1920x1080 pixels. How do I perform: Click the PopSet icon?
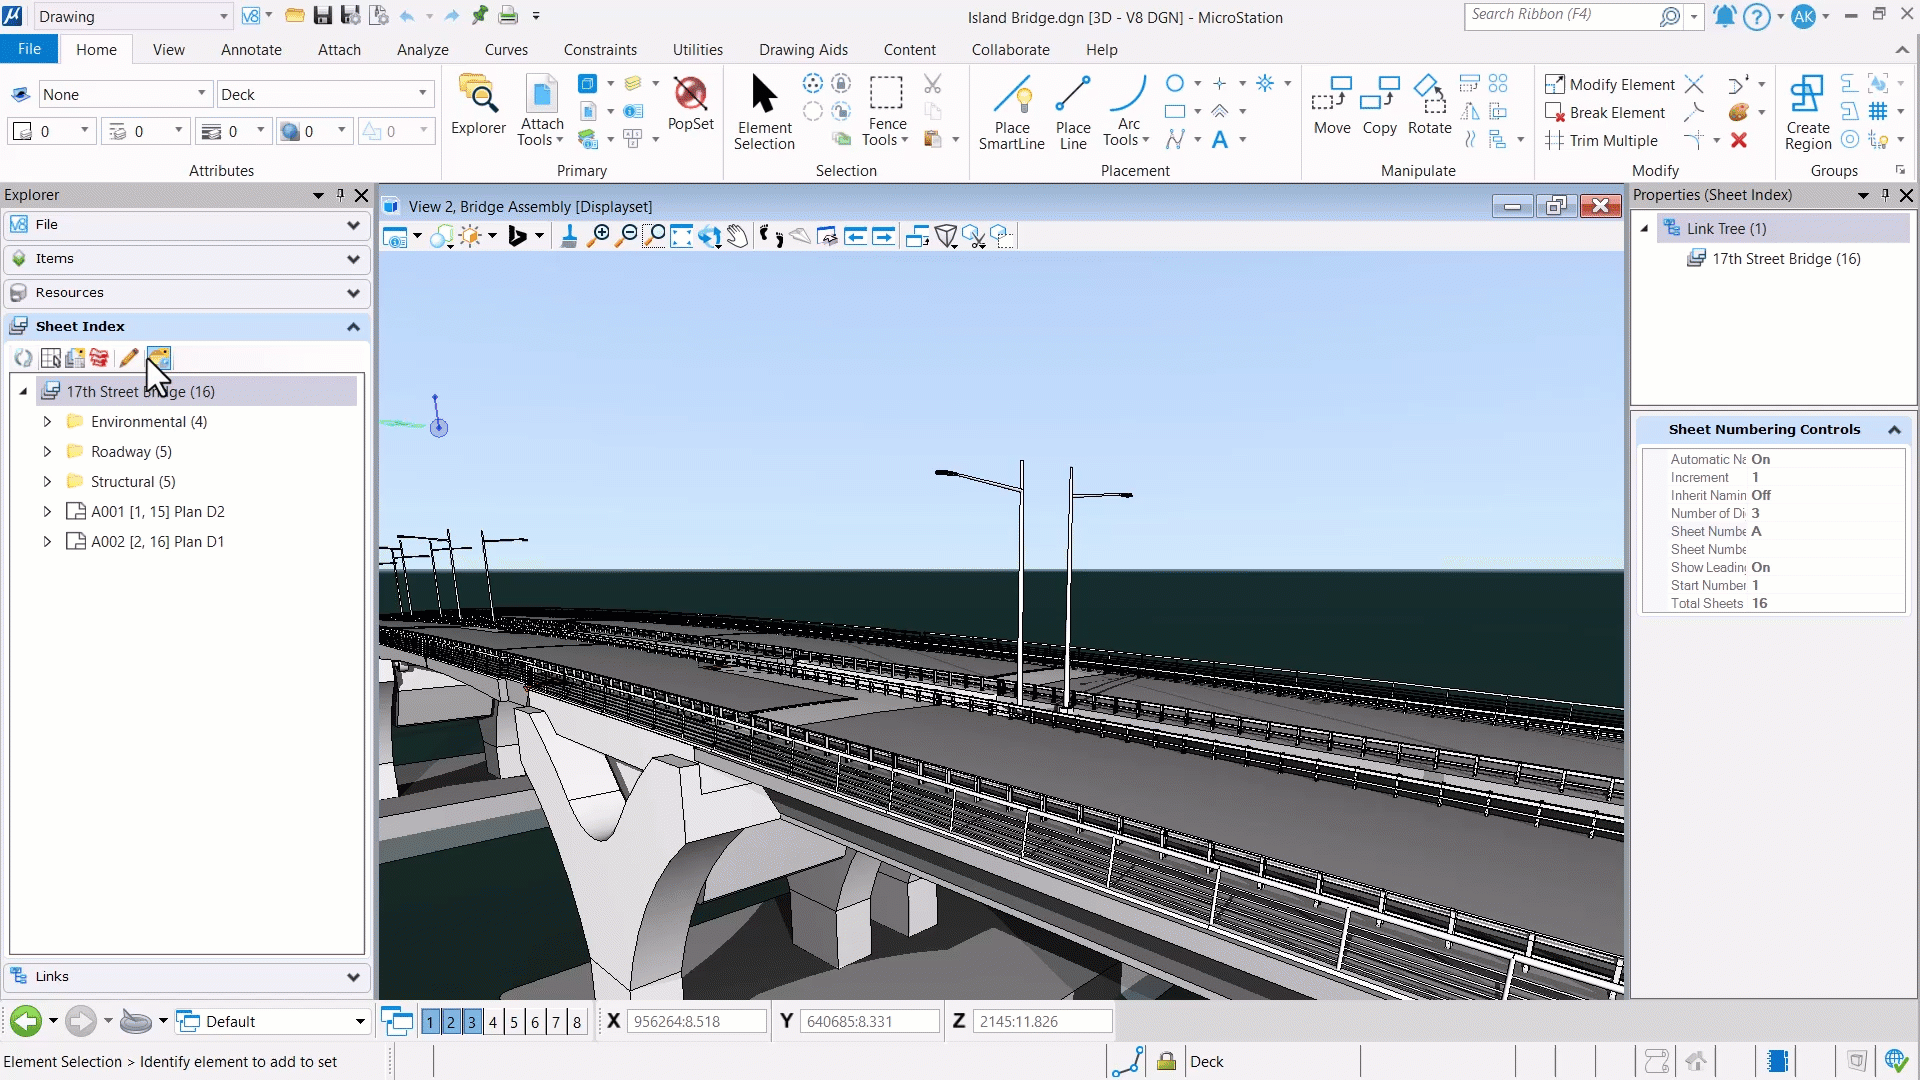pos(690,103)
